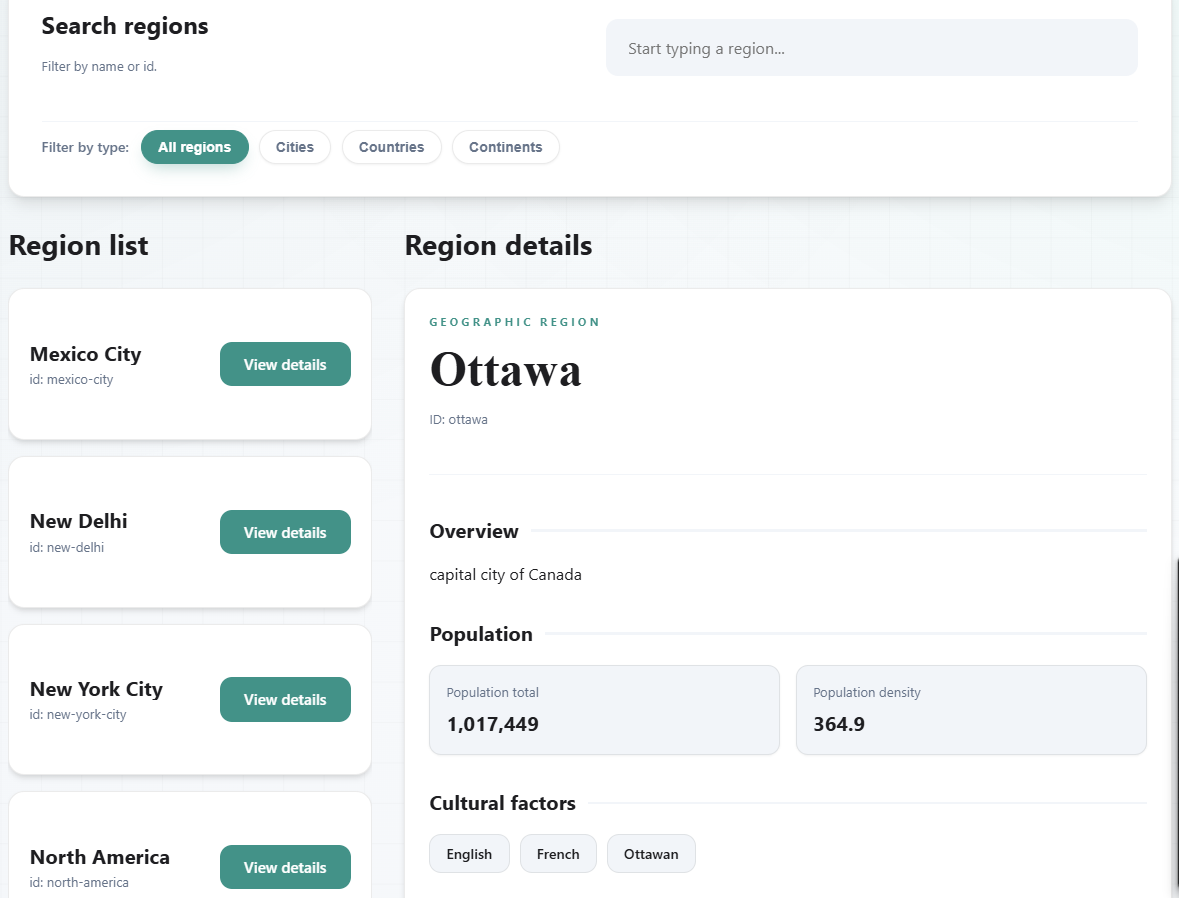
Task: View details for New York City
Action: click(285, 699)
